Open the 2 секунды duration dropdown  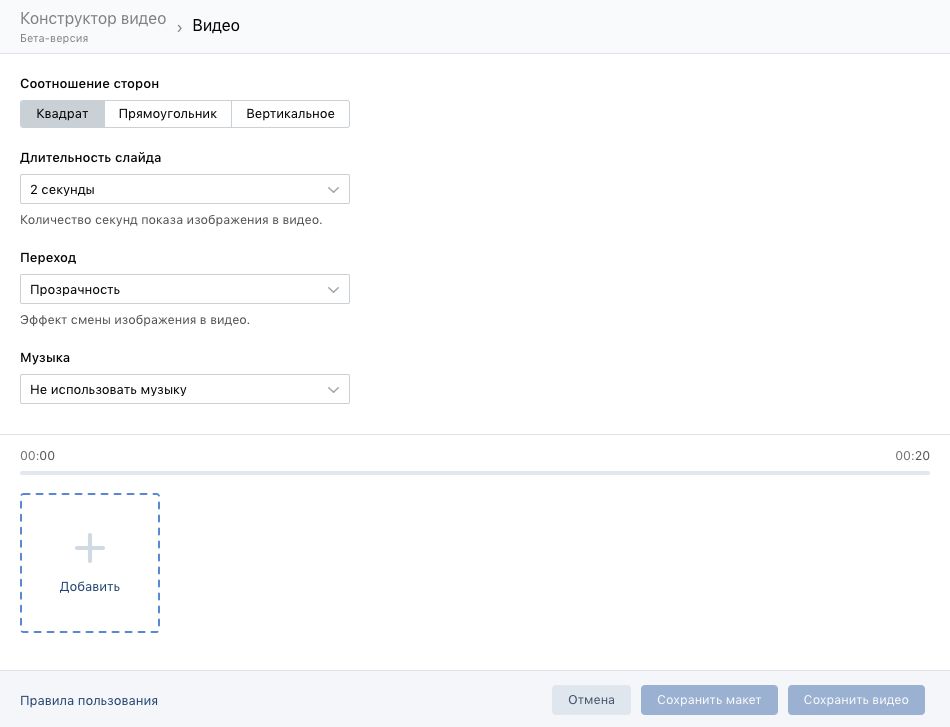(175, 190)
